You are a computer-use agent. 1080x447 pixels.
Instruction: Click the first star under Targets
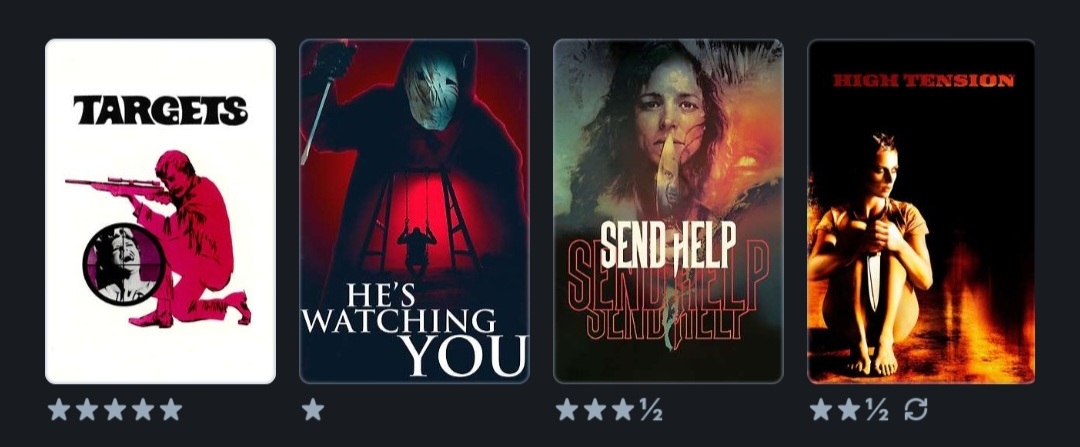tap(59, 409)
